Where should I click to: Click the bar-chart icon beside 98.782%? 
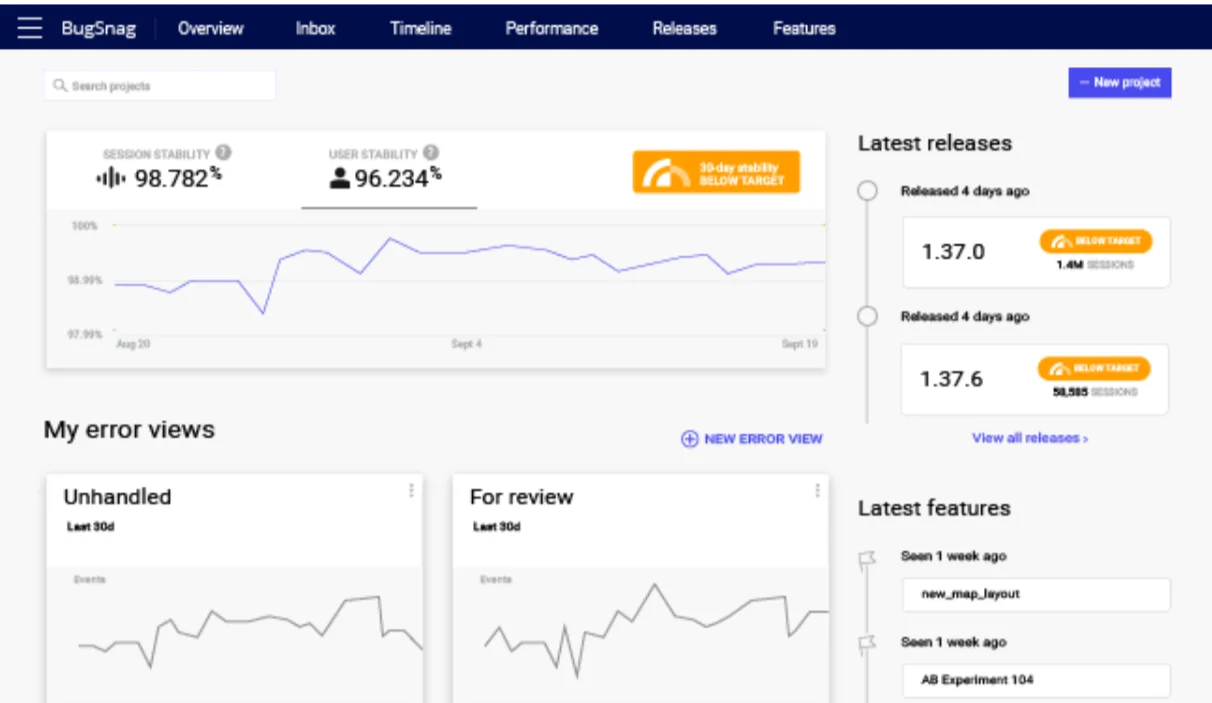(110, 176)
